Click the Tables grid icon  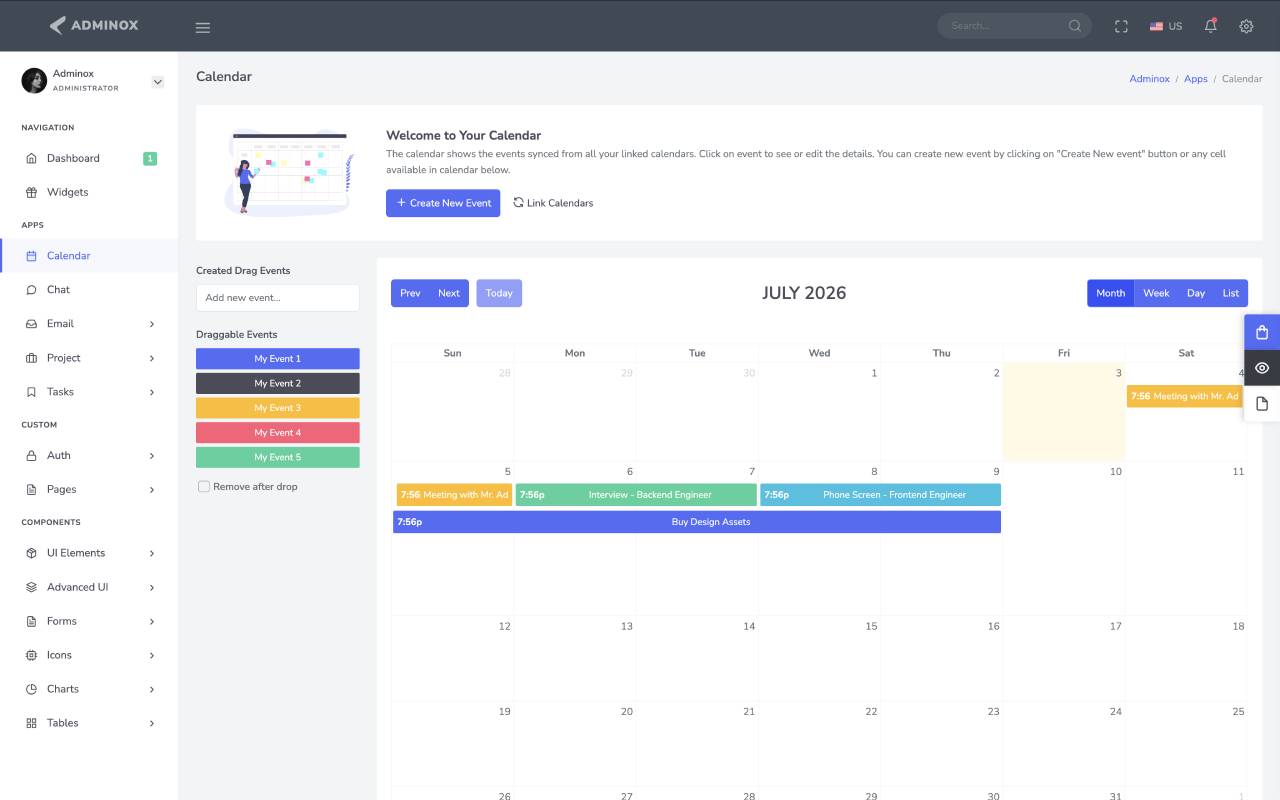click(31, 723)
